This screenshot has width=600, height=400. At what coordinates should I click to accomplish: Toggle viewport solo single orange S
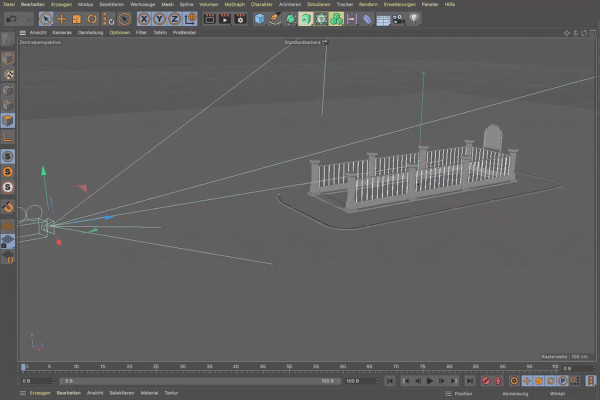point(8,172)
